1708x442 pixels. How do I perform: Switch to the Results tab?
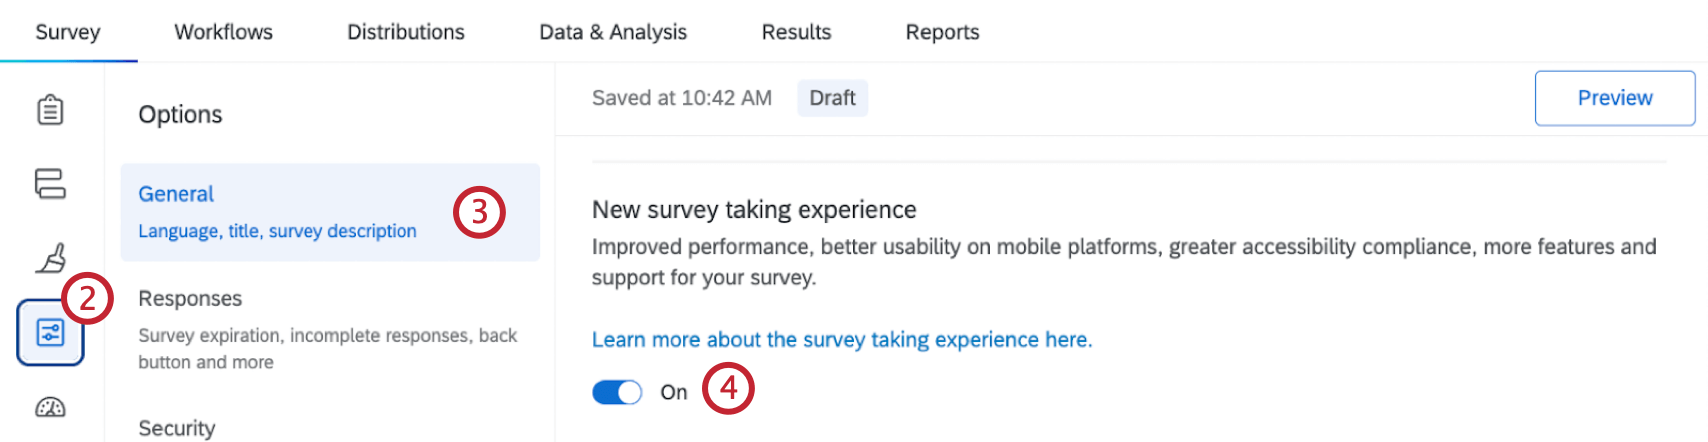click(x=796, y=32)
